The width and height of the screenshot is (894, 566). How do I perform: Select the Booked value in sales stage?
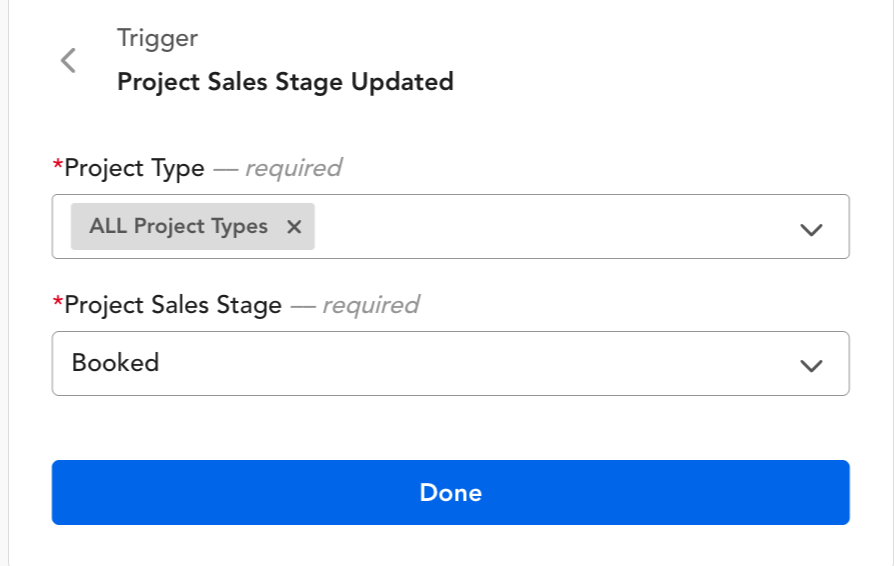(x=116, y=363)
